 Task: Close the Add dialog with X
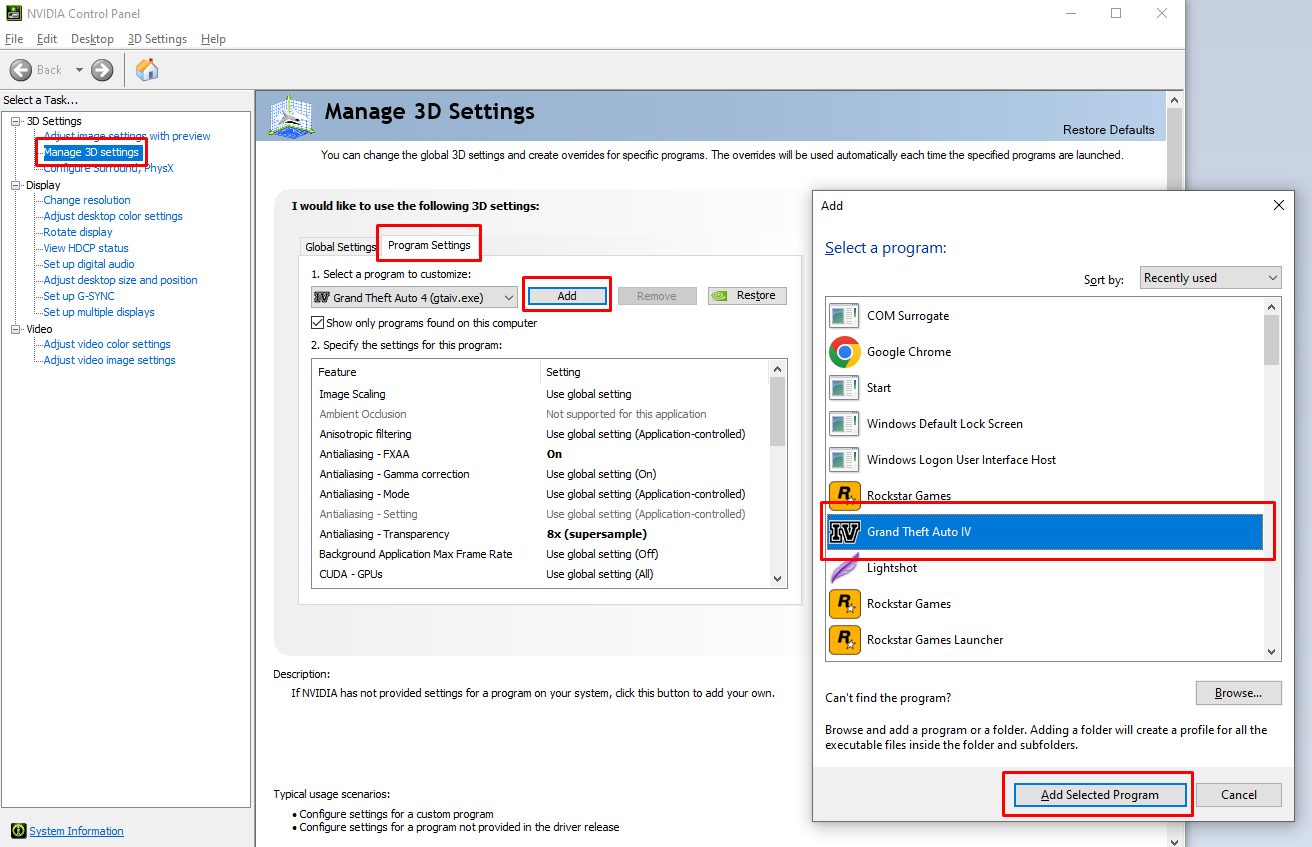coord(1278,205)
